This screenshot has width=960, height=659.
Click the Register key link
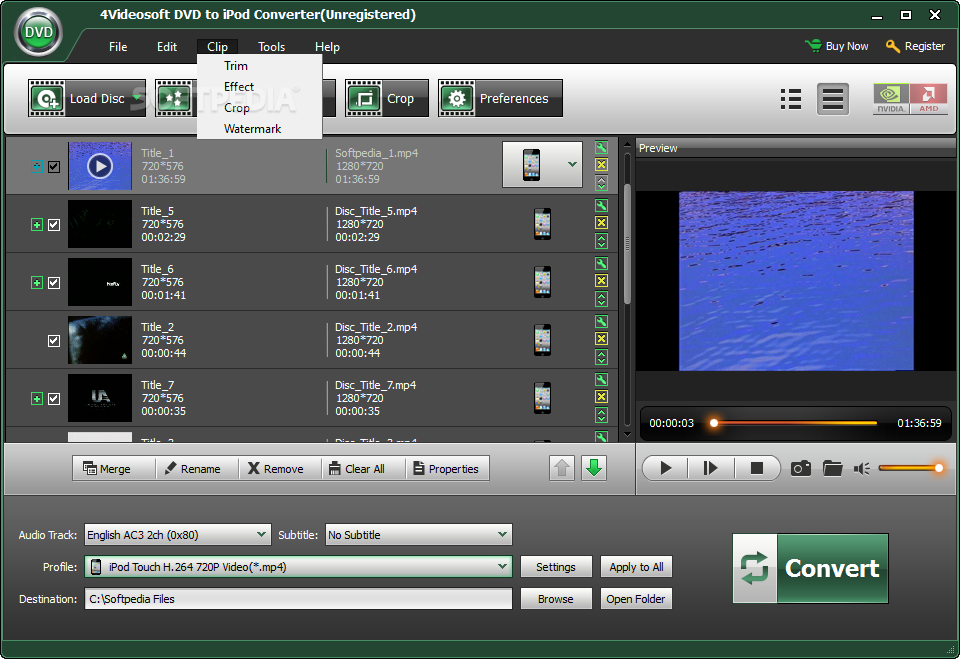(915, 46)
